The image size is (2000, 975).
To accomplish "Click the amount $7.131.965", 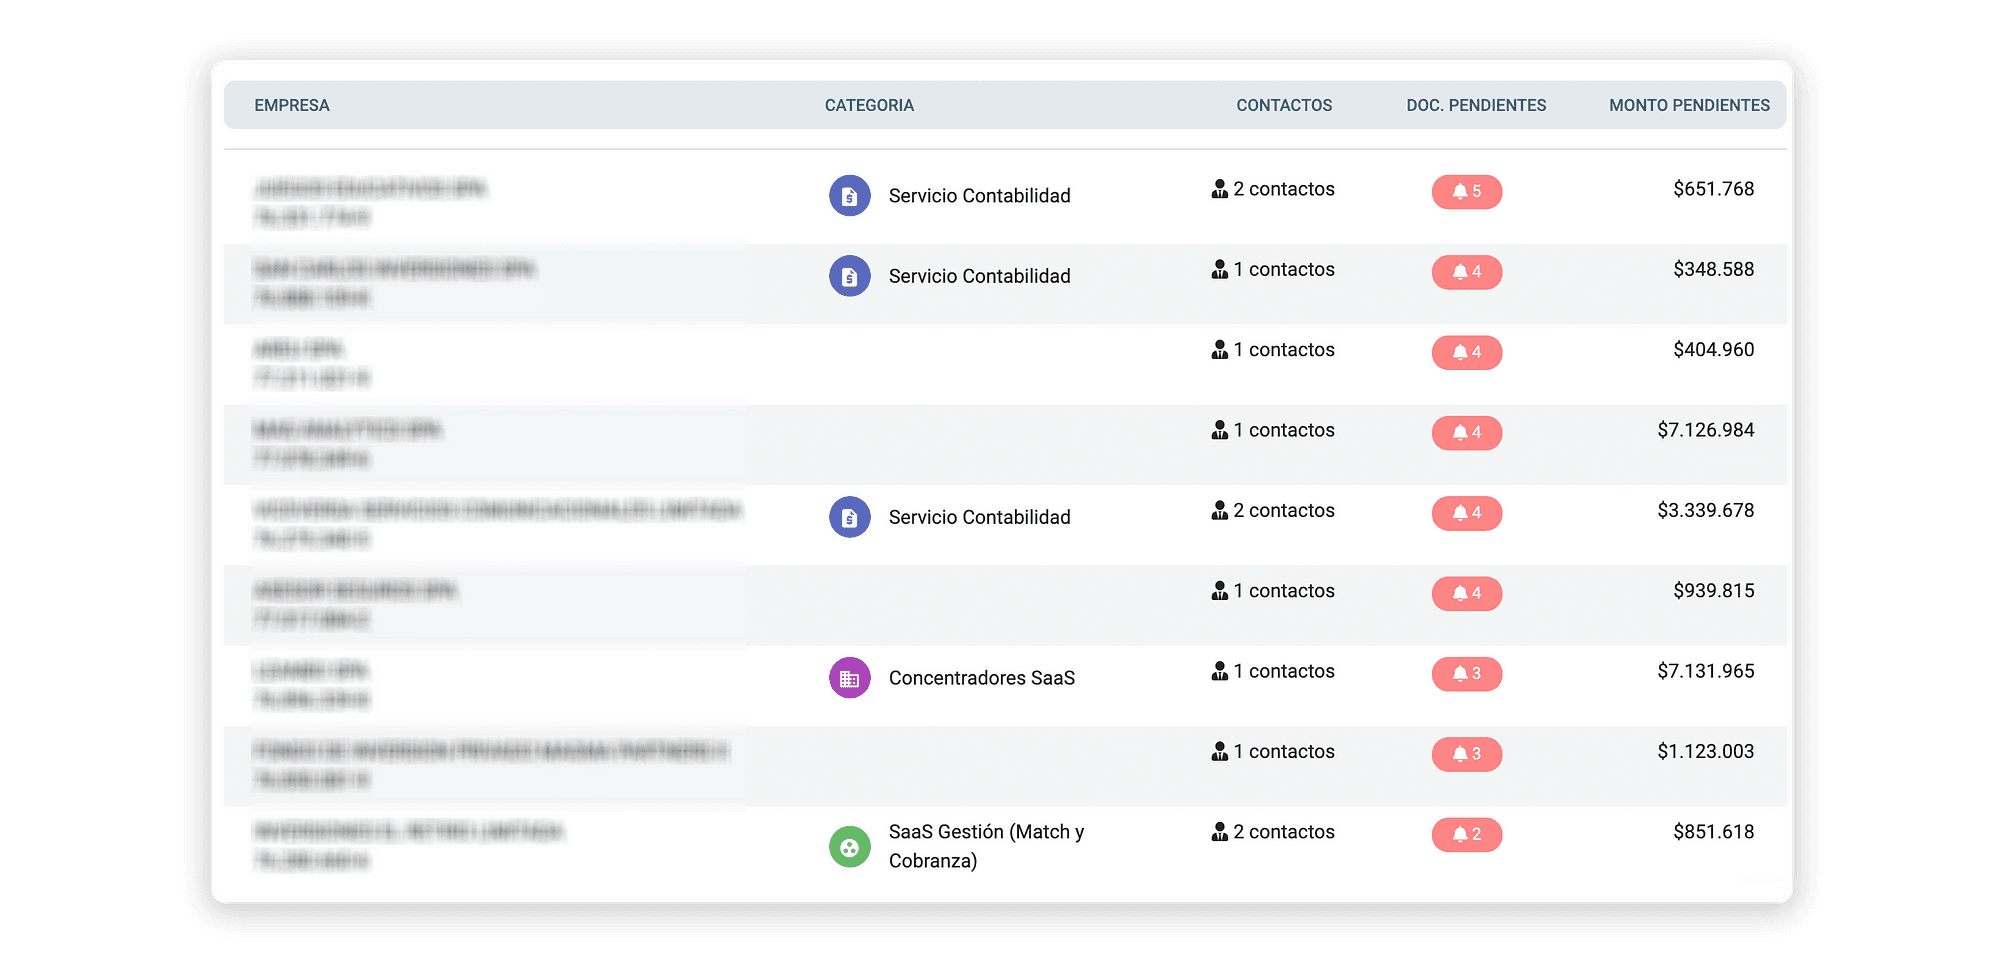I will point(1705,671).
